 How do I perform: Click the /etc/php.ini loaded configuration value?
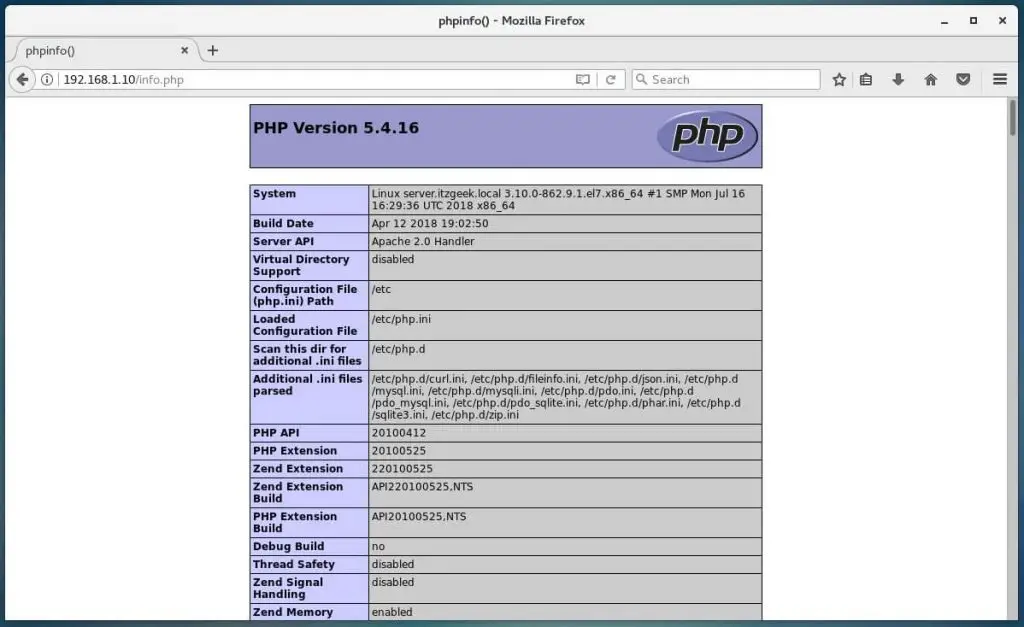coord(401,319)
